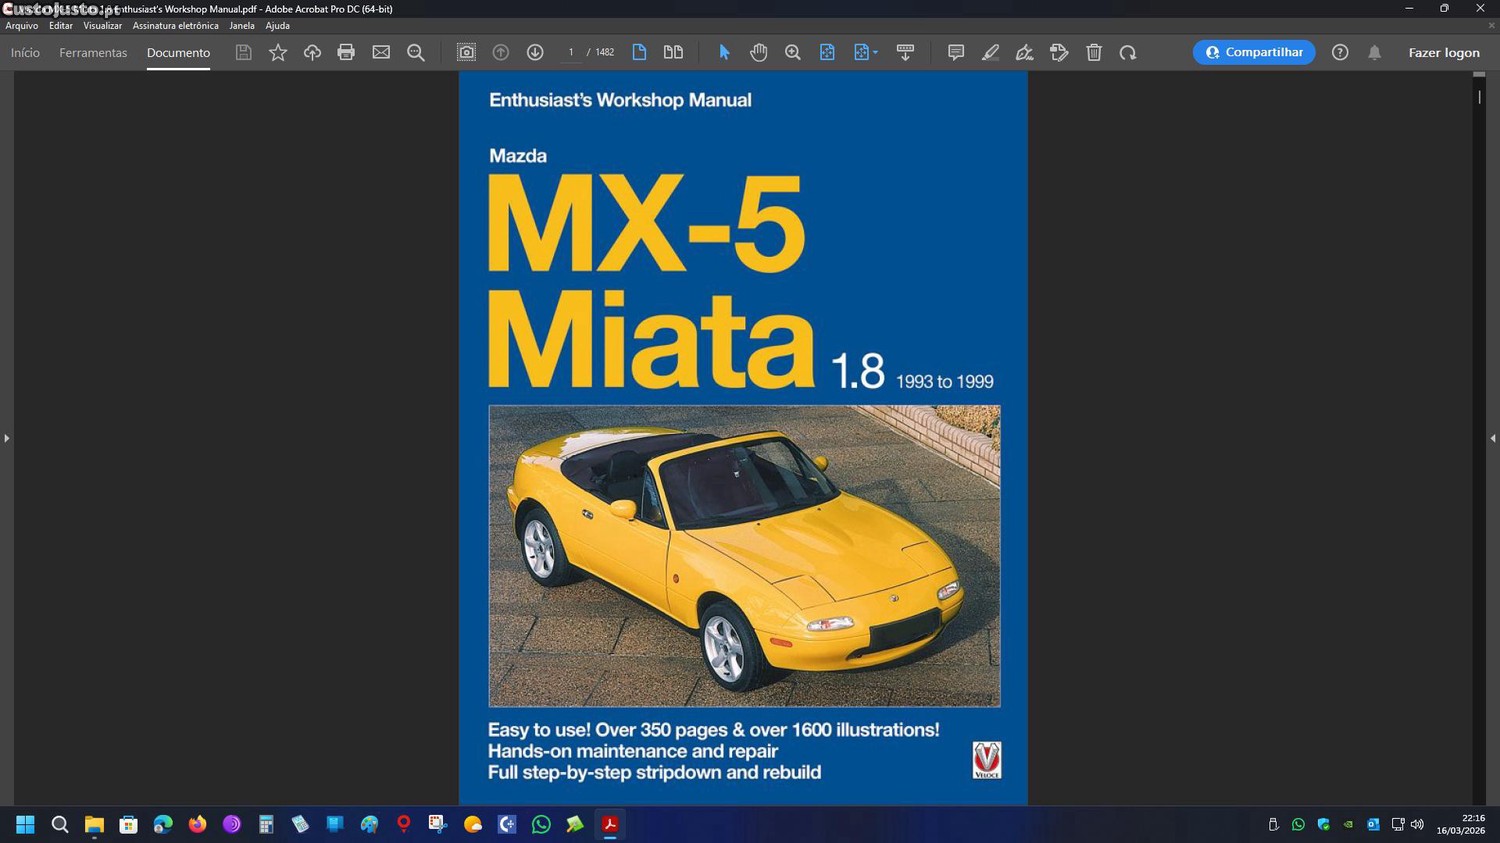Star this file as a favorite
This screenshot has height=843, width=1500.
pyautogui.click(x=278, y=52)
